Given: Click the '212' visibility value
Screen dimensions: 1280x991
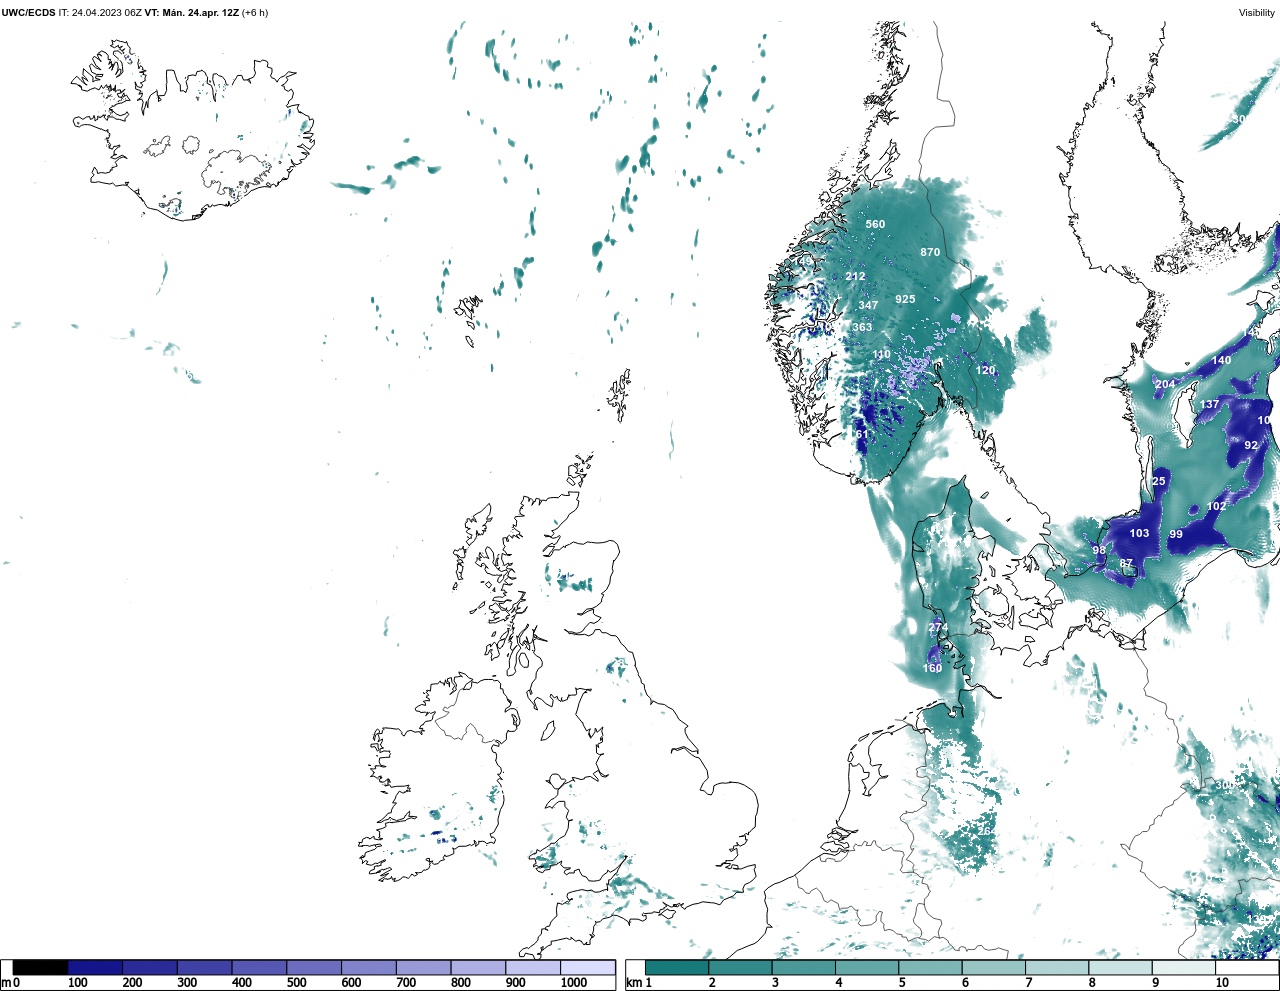Looking at the screenshot, I should [855, 276].
